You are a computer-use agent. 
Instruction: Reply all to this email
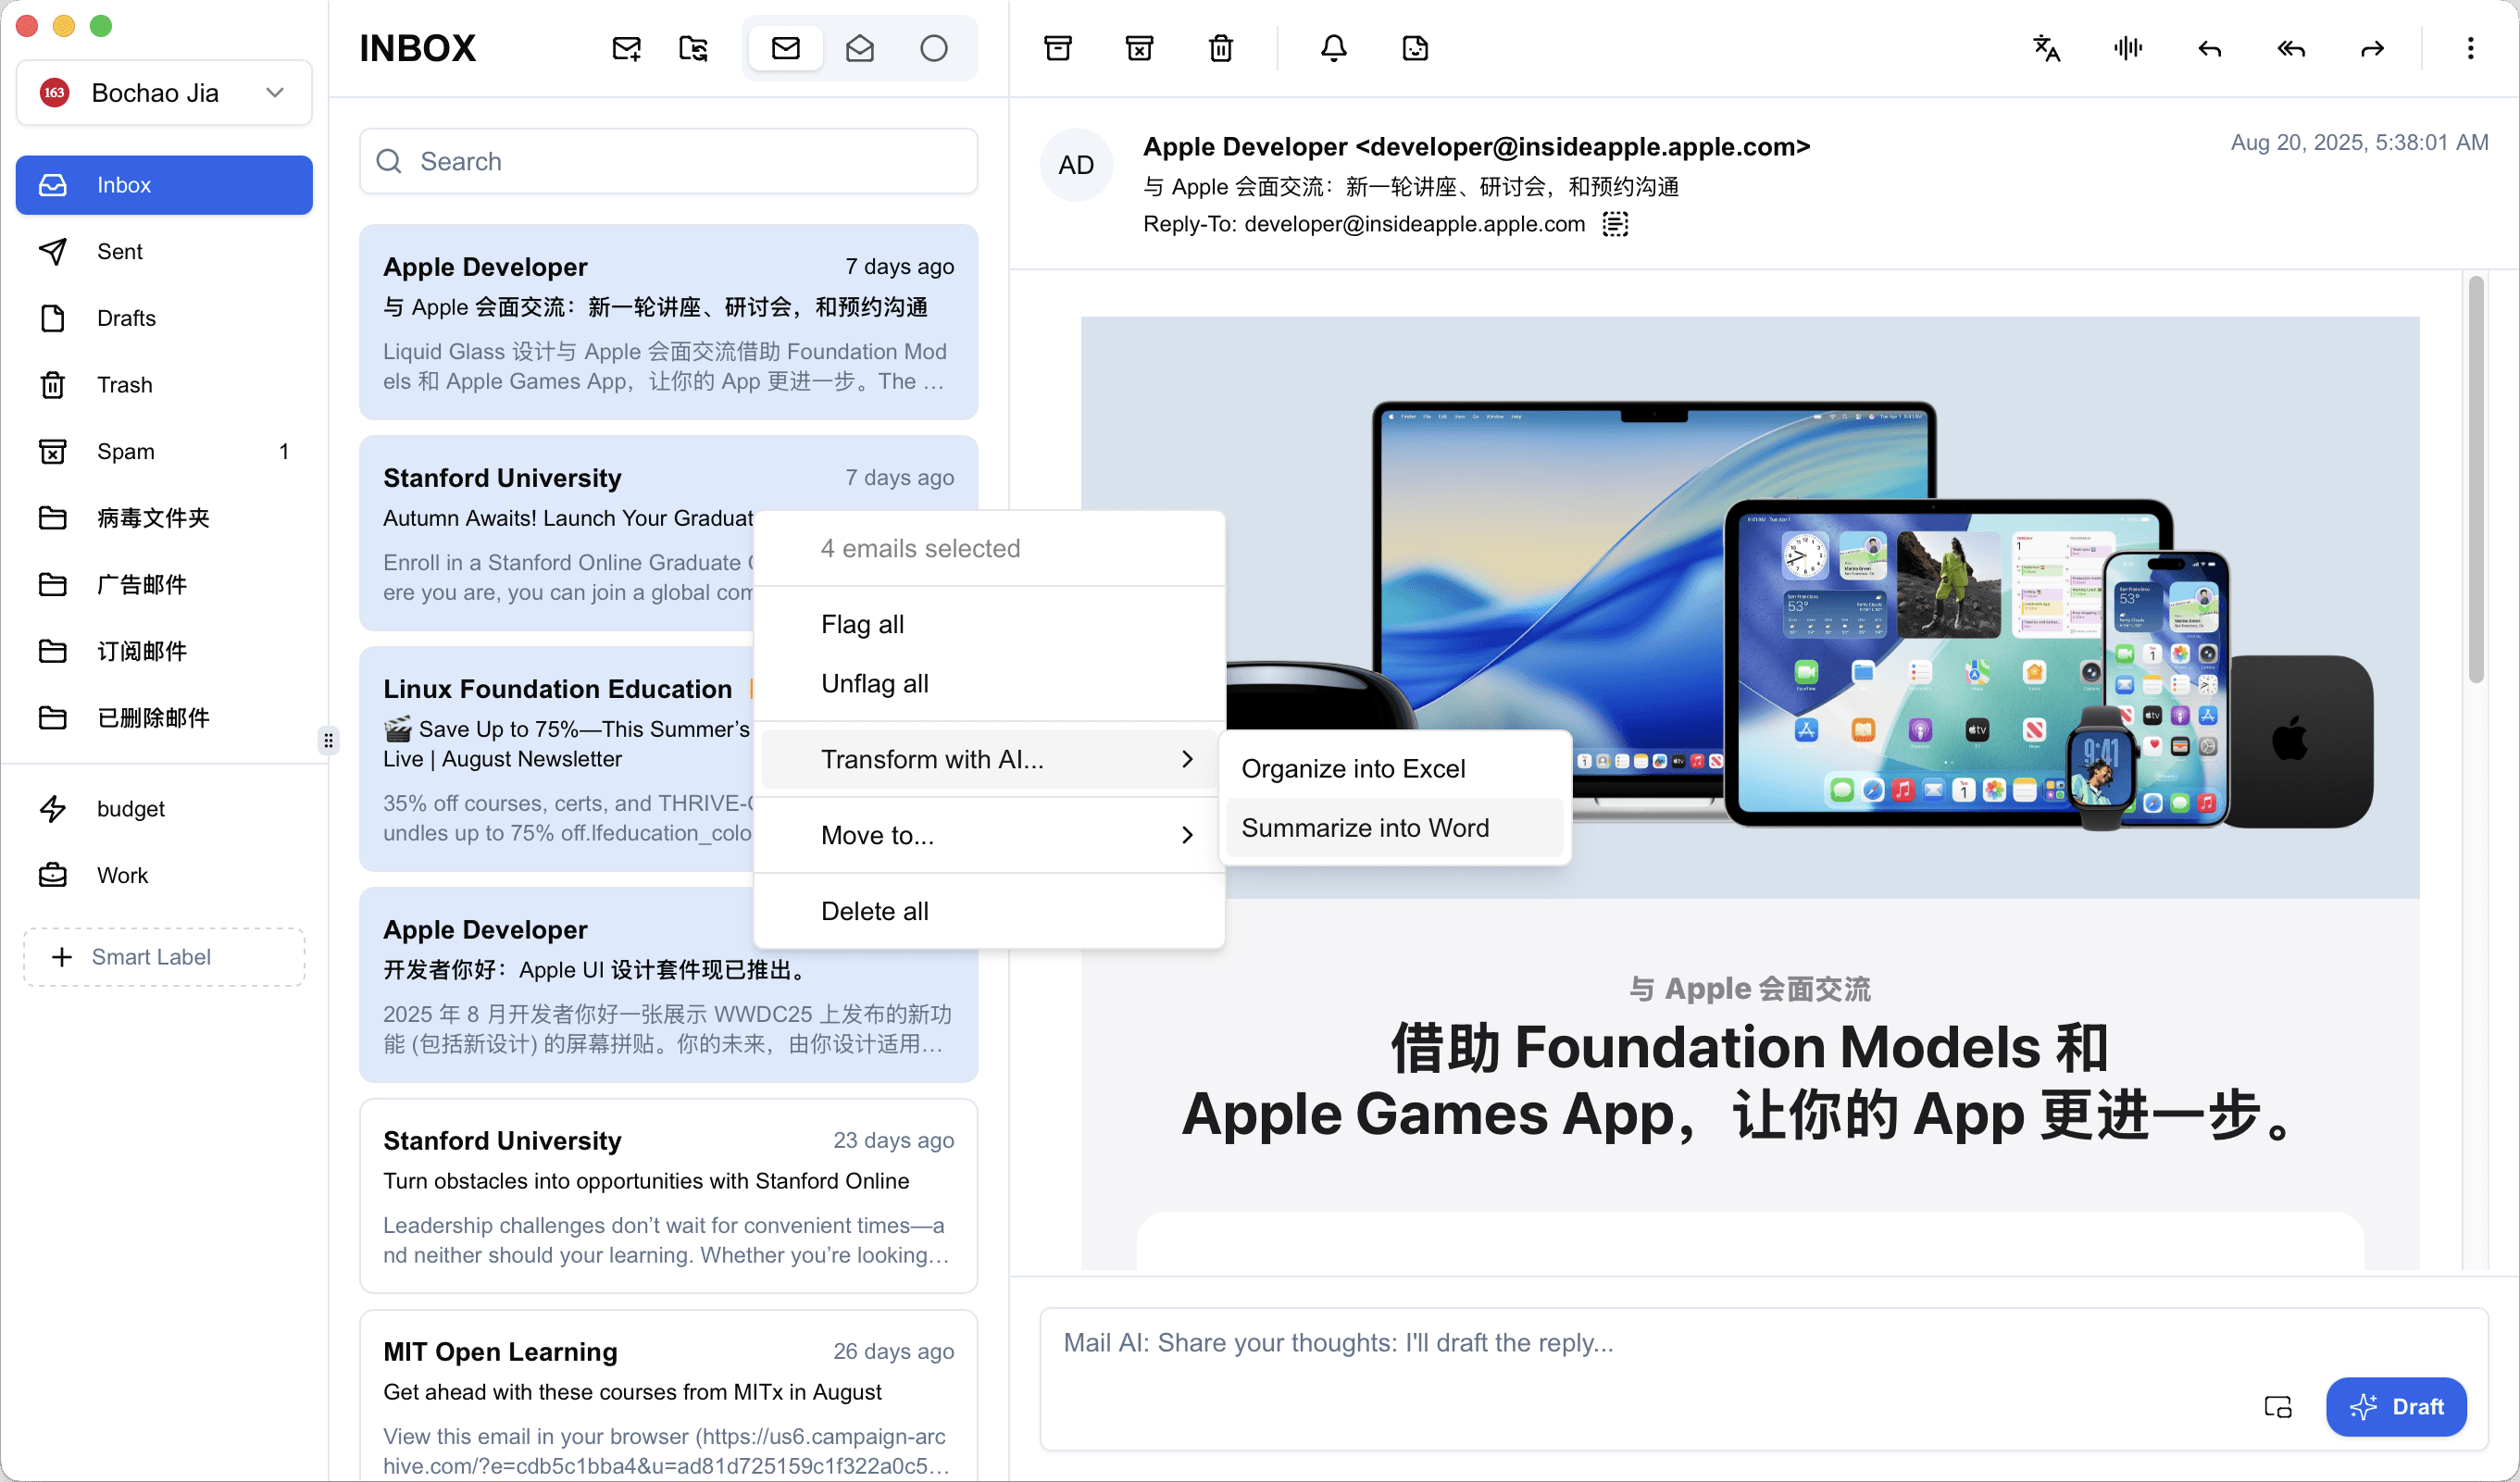2290,47
